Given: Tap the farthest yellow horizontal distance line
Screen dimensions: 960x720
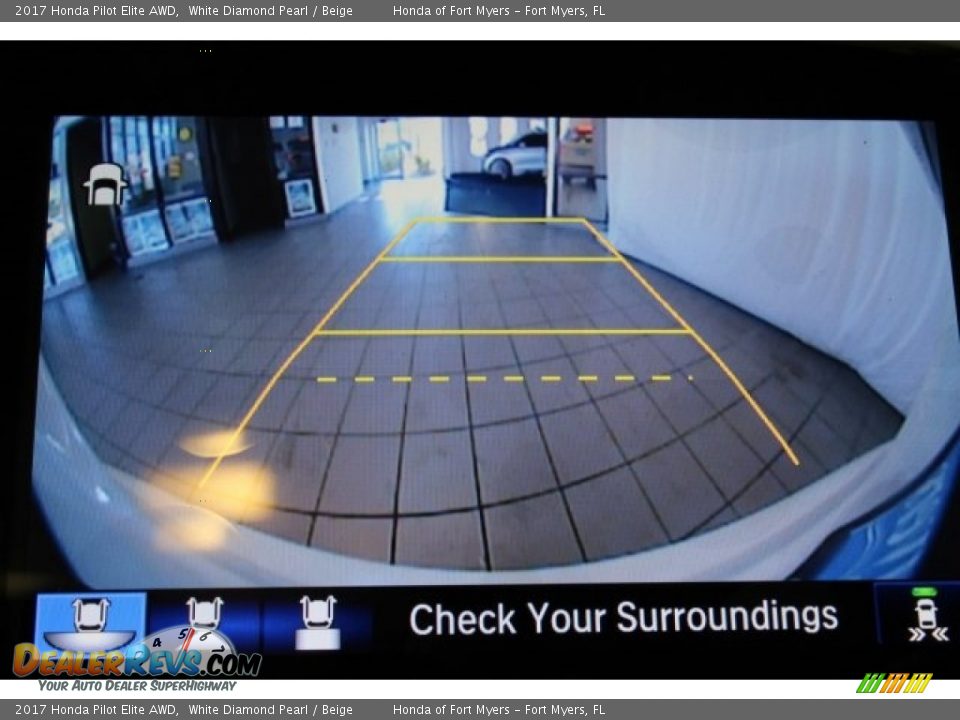Looking at the screenshot, I should [499, 259].
